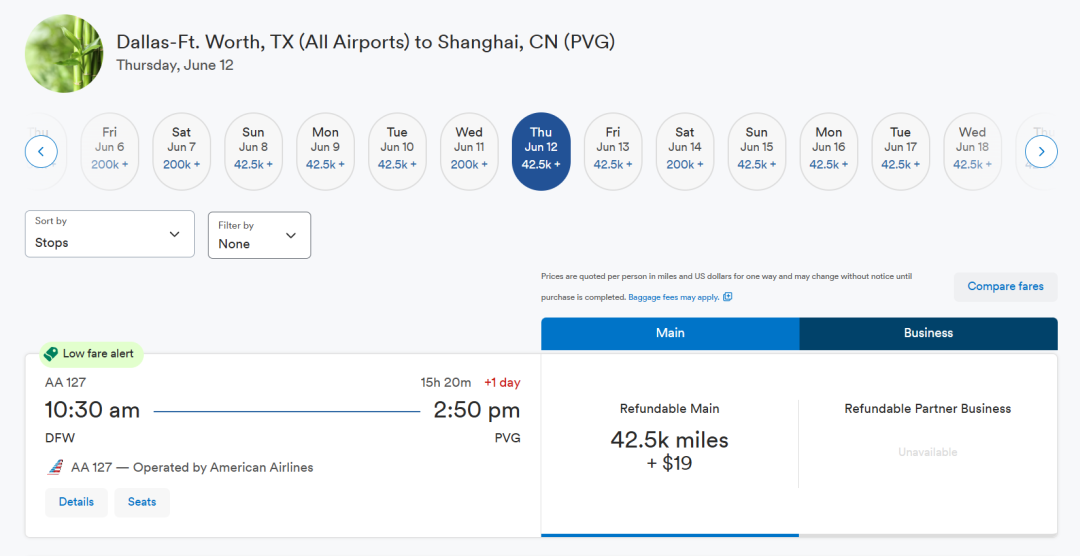Click the next dates right arrow
This screenshot has height=556, width=1080.
1041,152
